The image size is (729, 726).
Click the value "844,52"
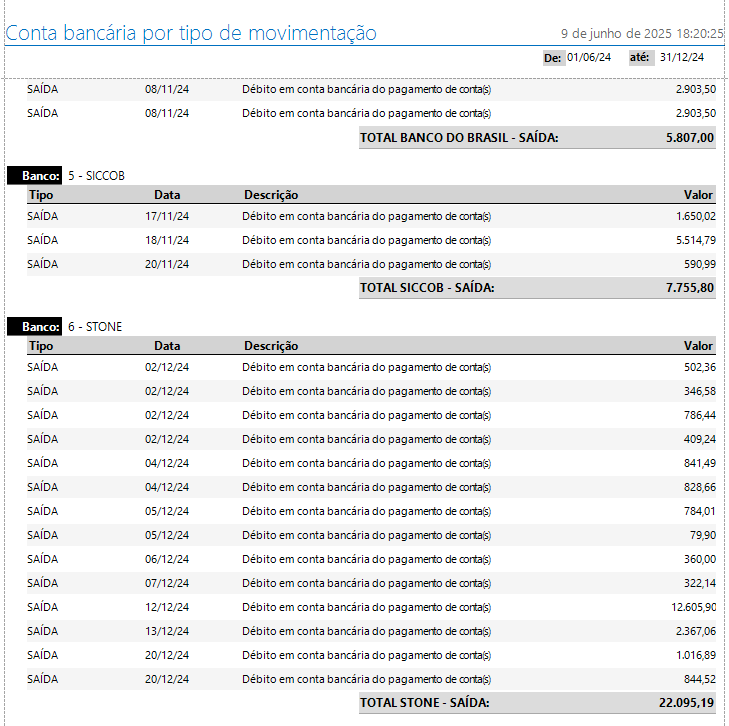click(700, 680)
